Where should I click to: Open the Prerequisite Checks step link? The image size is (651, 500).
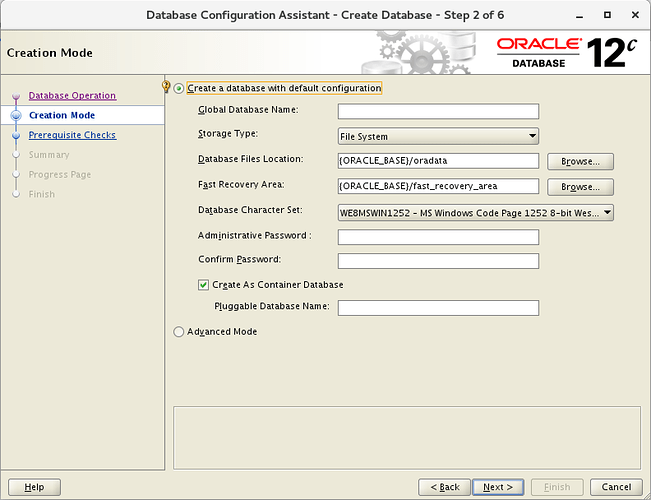(x=72, y=135)
